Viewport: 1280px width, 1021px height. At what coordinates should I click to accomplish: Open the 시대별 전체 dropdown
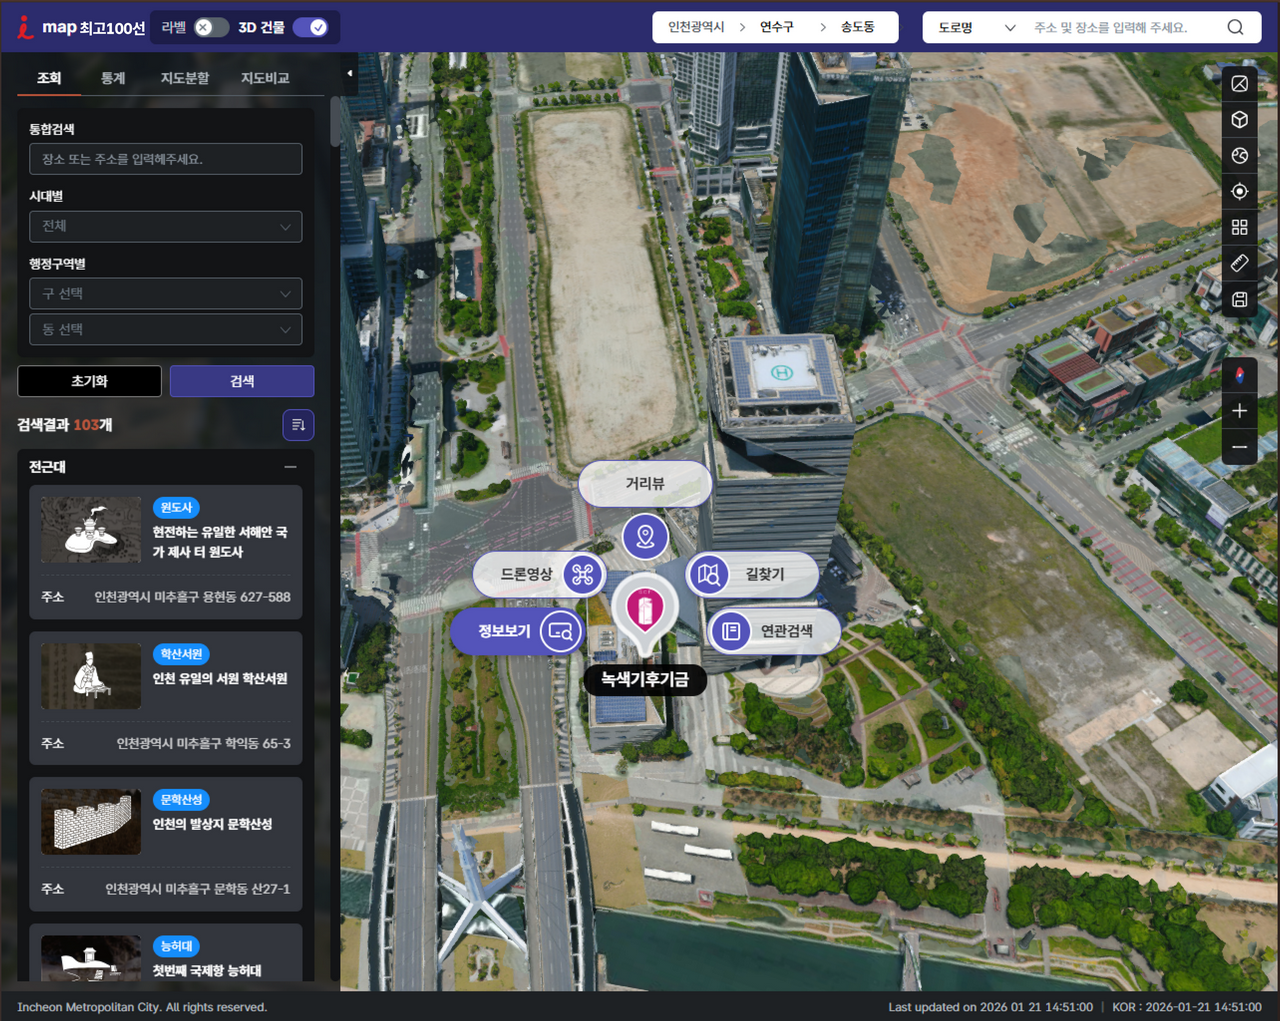click(166, 226)
